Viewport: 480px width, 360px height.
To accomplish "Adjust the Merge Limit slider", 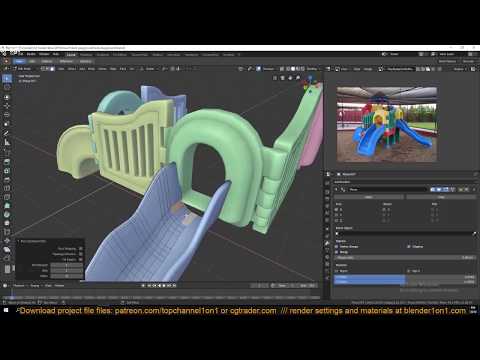I will pyautogui.click(x=405, y=258).
